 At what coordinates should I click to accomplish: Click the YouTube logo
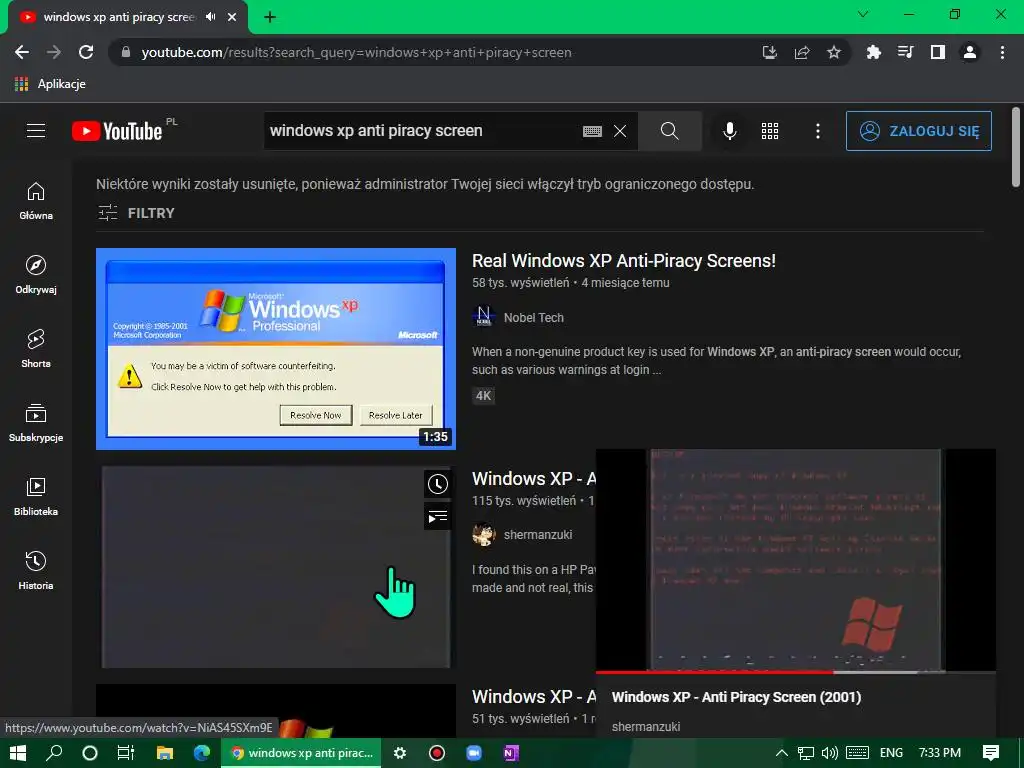click(118, 131)
